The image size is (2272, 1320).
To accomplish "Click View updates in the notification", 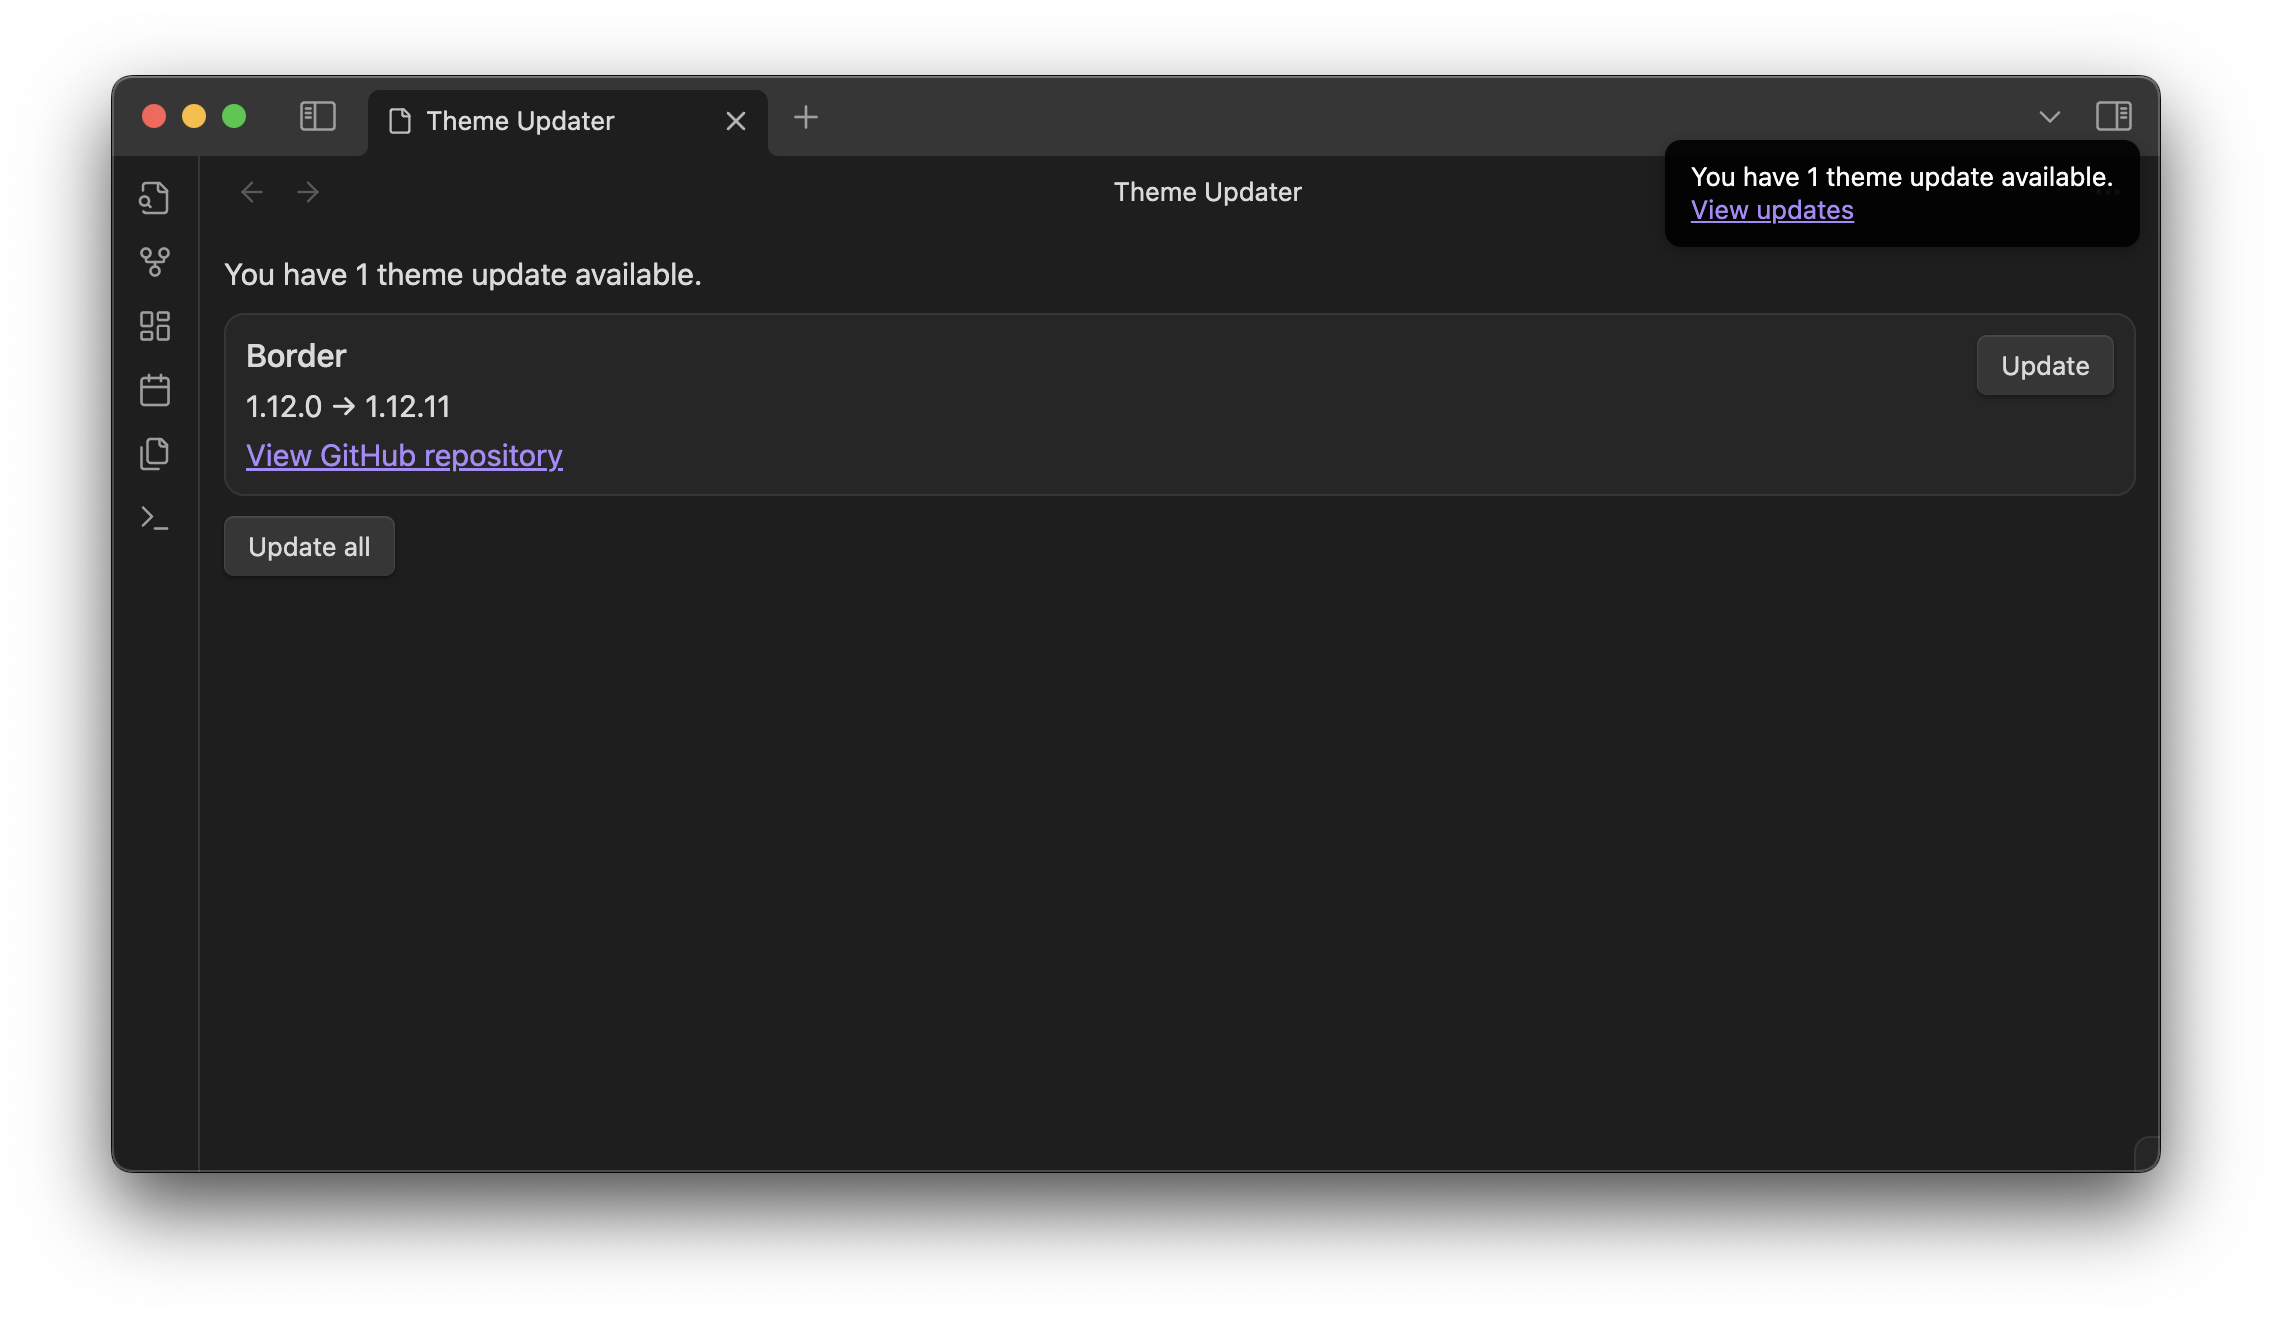I will [x=1771, y=210].
